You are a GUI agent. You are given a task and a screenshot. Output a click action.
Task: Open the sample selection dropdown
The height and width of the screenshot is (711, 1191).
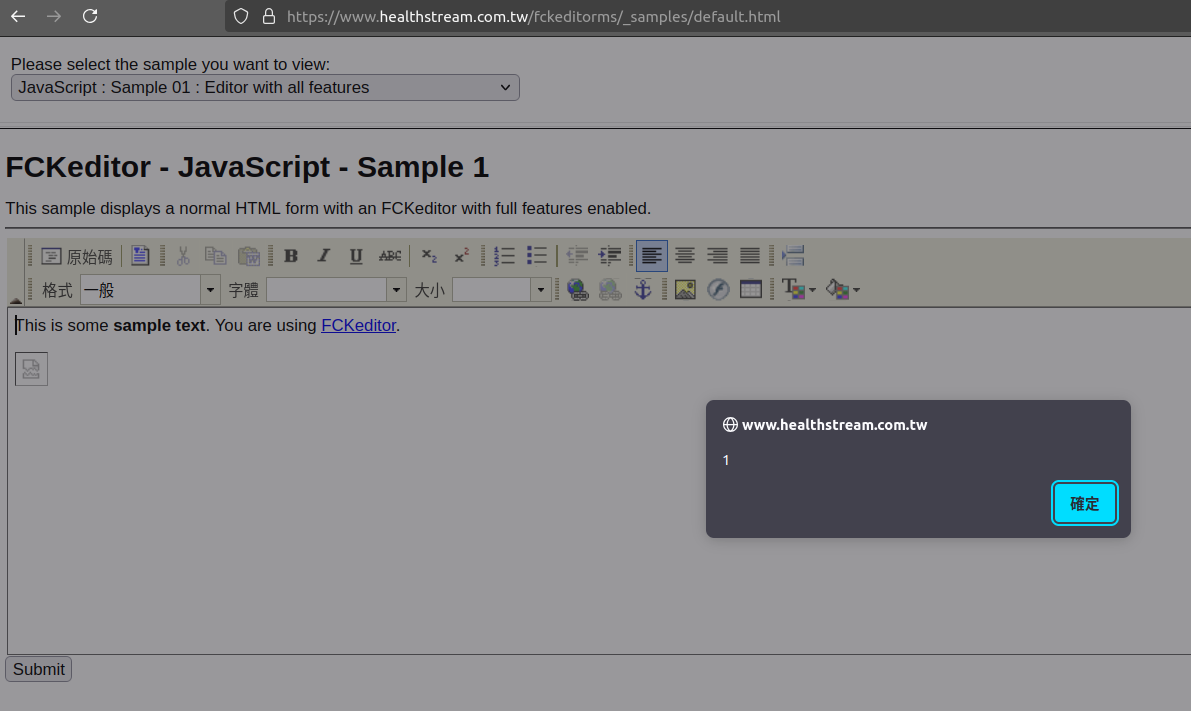coord(265,87)
